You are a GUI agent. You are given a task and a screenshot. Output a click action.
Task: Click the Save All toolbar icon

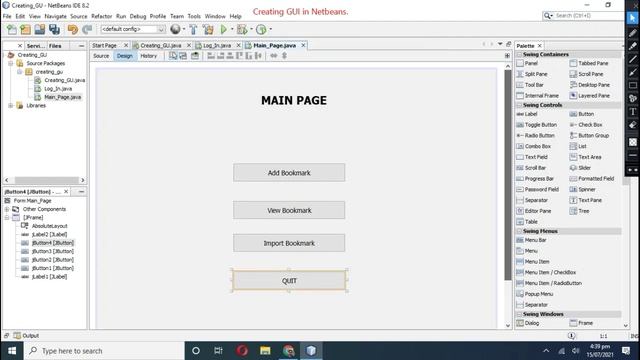(x=54, y=29)
